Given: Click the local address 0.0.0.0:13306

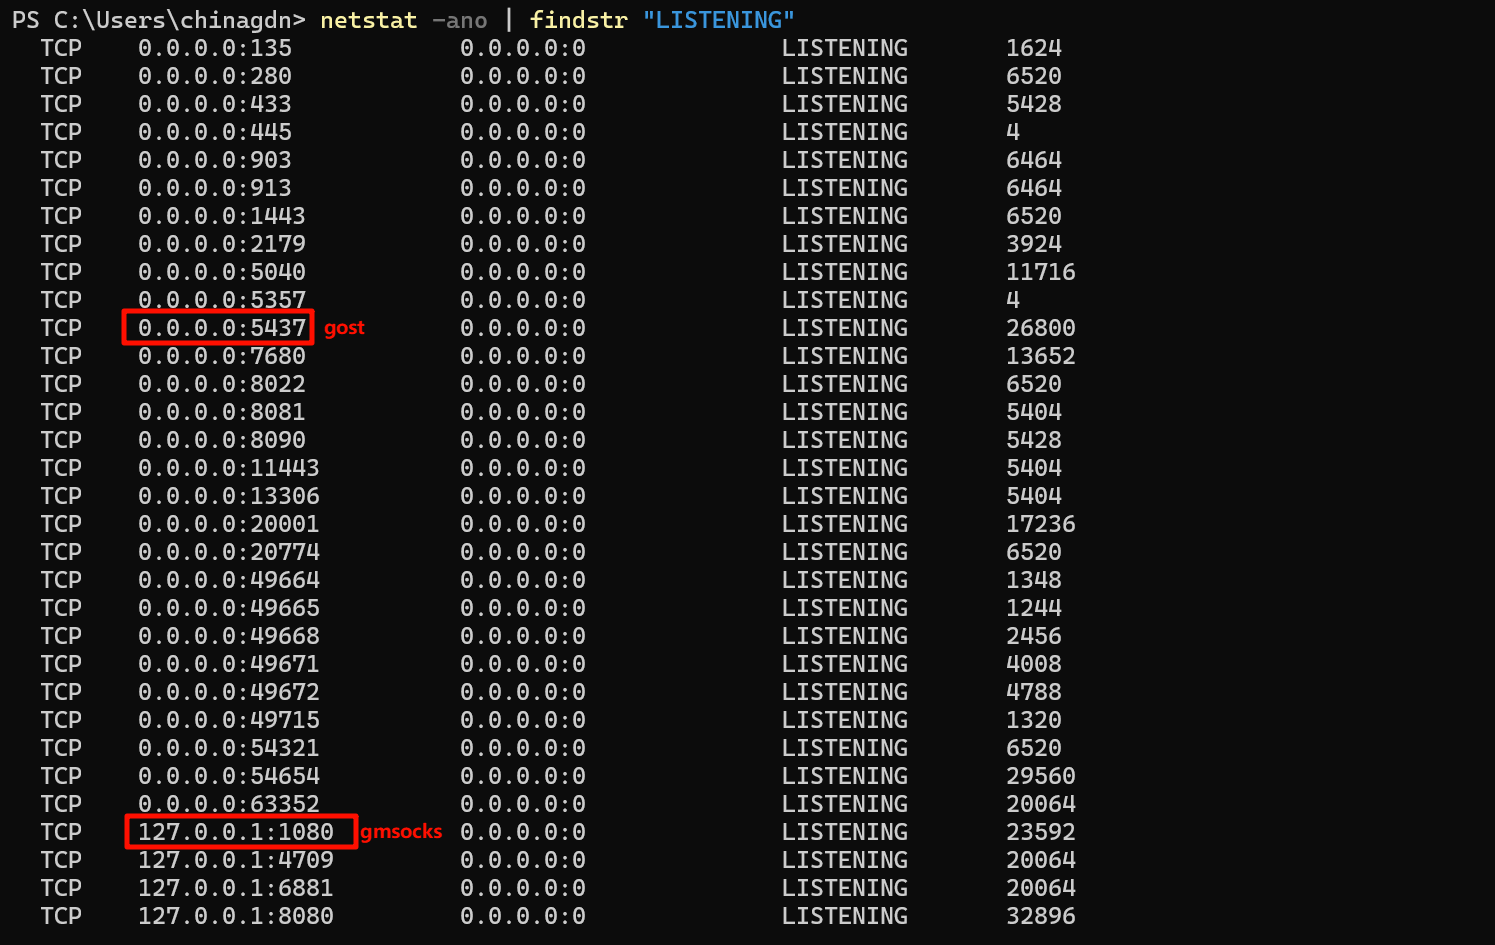Looking at the screenshot, I should [x=228, y=496].
